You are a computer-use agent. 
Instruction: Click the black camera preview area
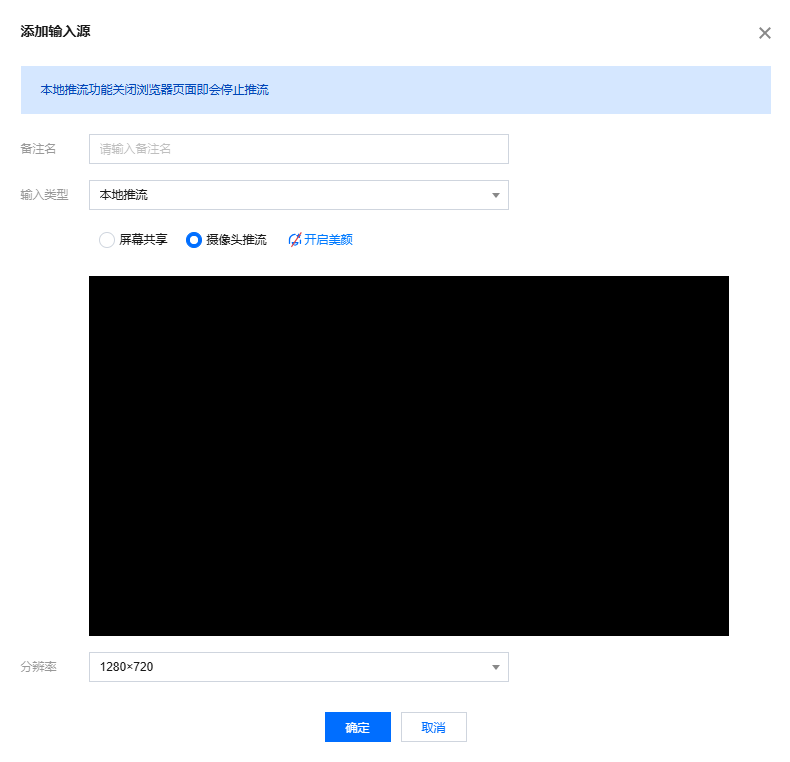coord(409,456)
